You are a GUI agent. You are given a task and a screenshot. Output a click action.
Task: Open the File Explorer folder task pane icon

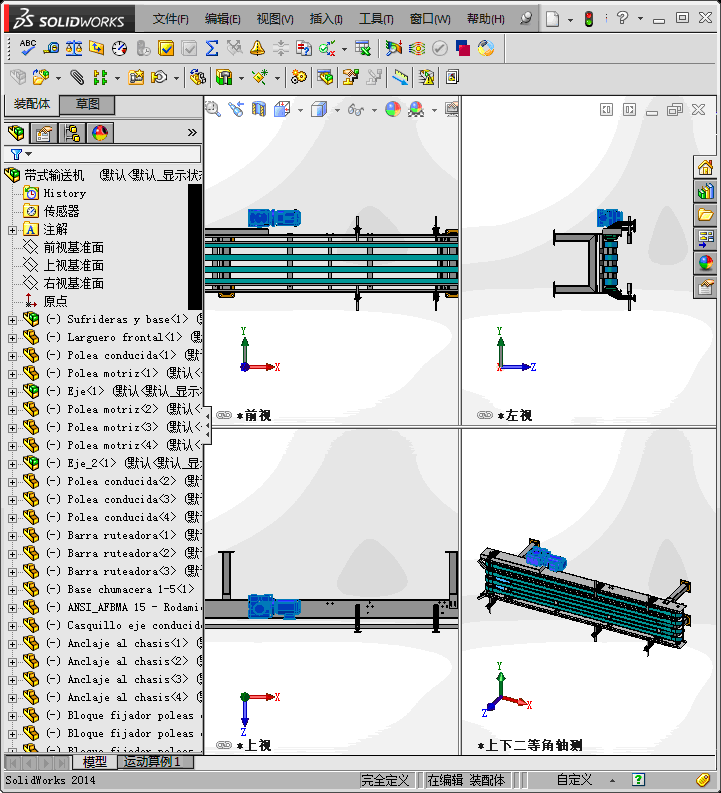pos(705,215)
